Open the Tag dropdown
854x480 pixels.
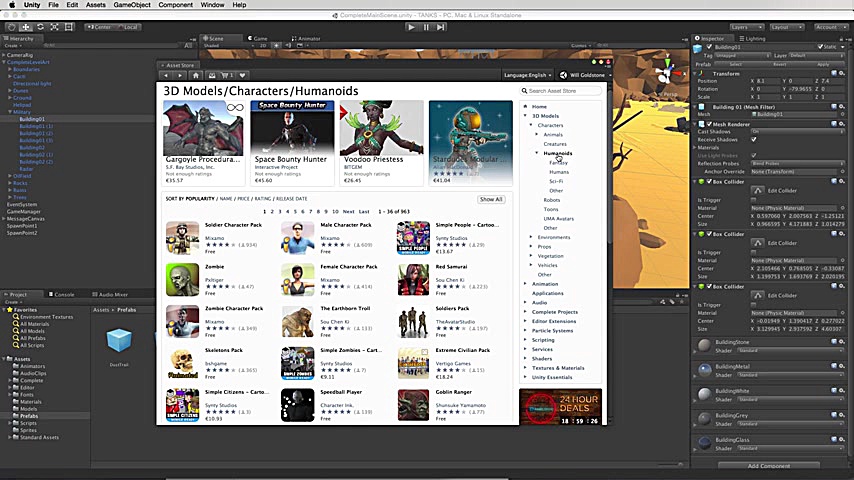point(742,56)
